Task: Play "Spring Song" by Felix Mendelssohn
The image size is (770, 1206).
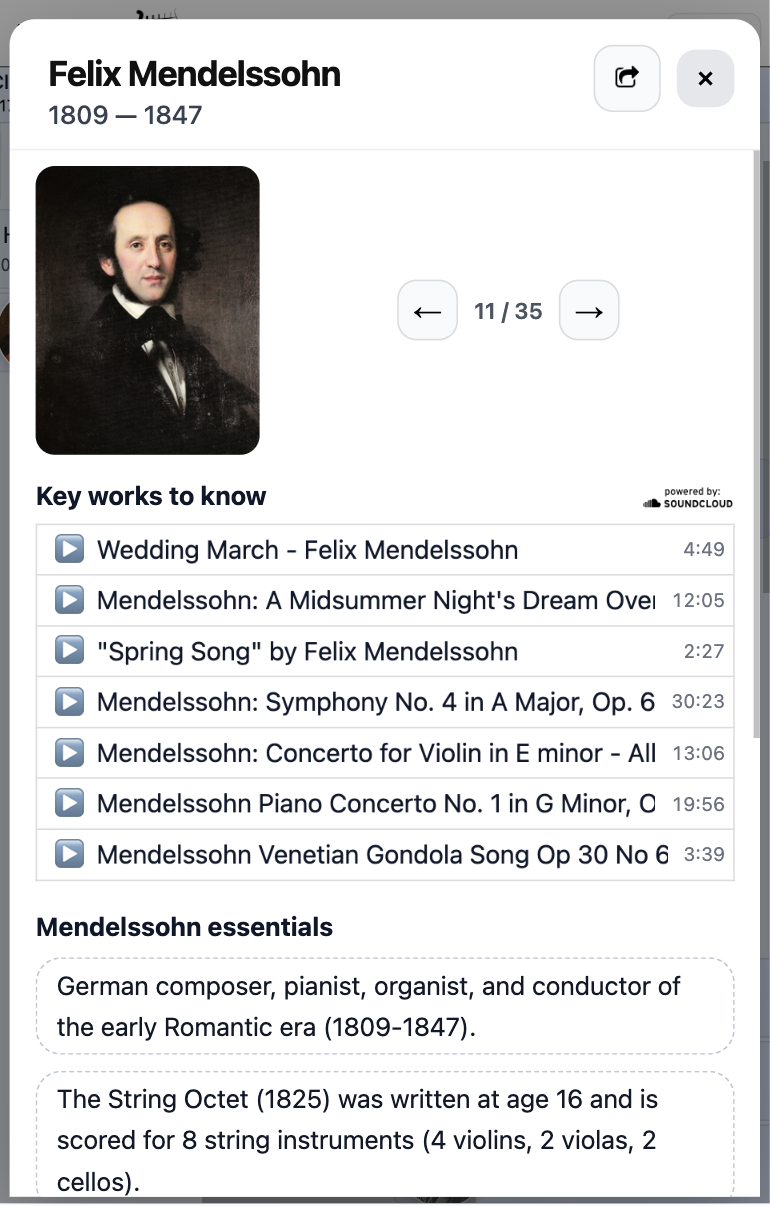Action: point(68,650)
